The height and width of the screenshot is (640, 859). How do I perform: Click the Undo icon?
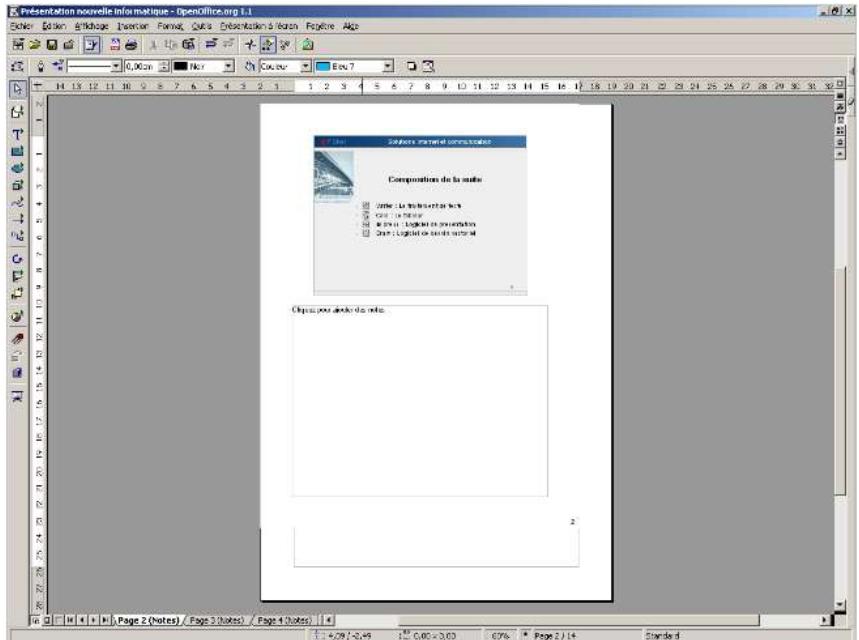pyautogui.click(x=211, y=44)
